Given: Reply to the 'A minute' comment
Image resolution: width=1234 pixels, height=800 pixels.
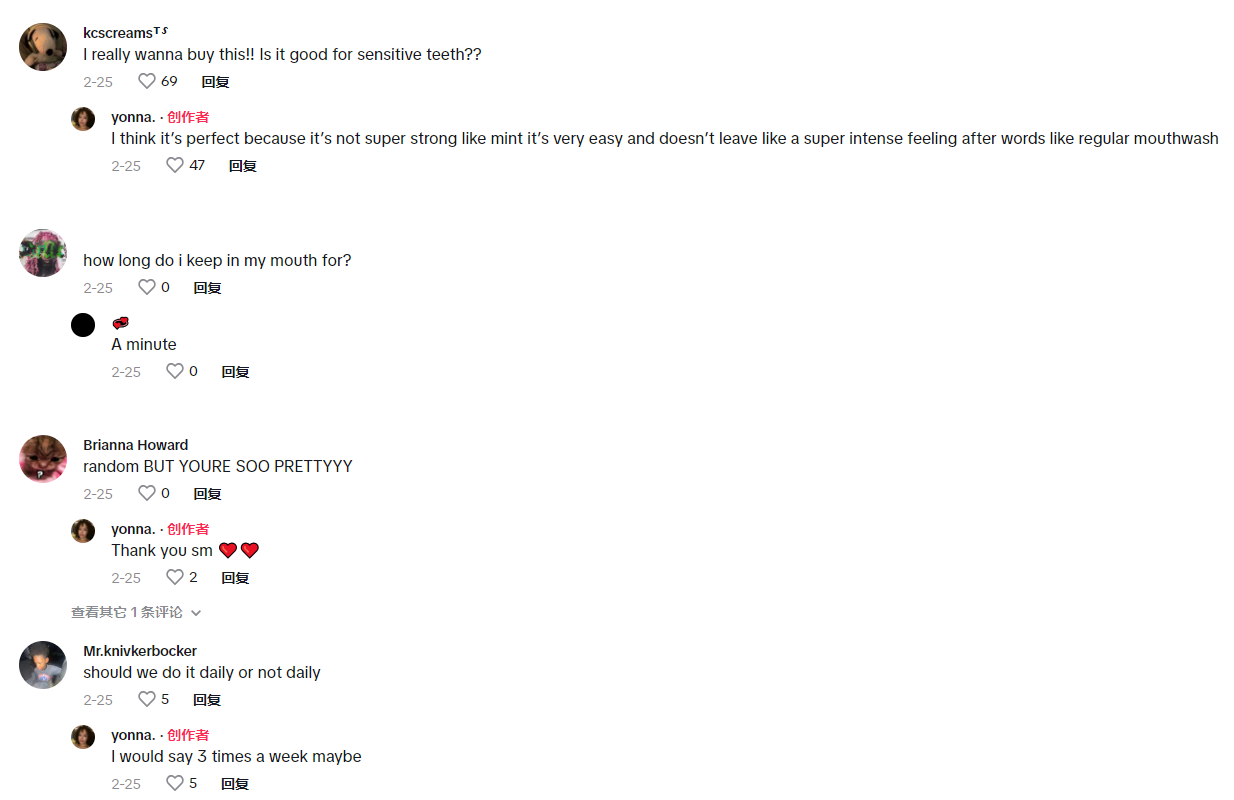Looking at the screenshot, I should tap(235, 372).
